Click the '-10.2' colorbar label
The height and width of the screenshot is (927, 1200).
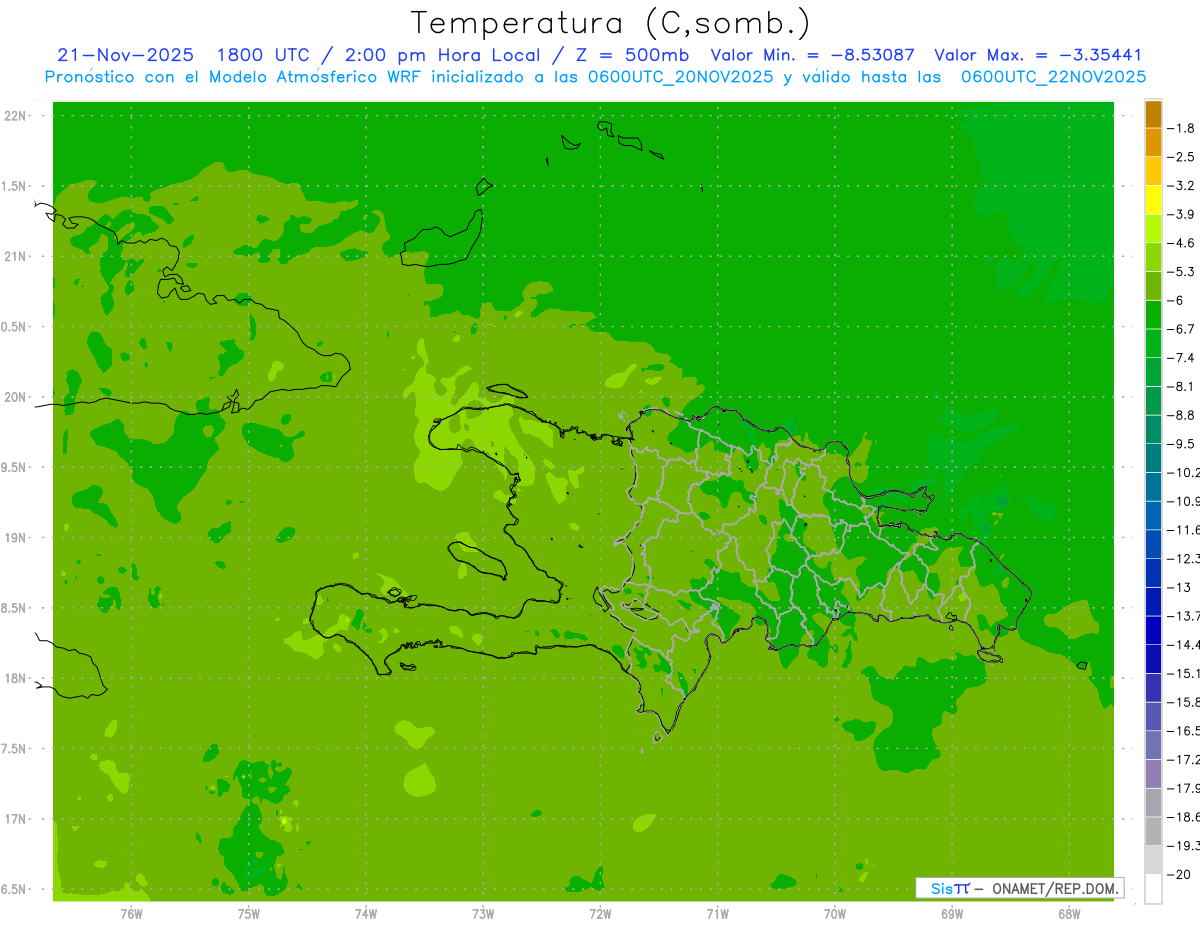tap(1184, 472)
